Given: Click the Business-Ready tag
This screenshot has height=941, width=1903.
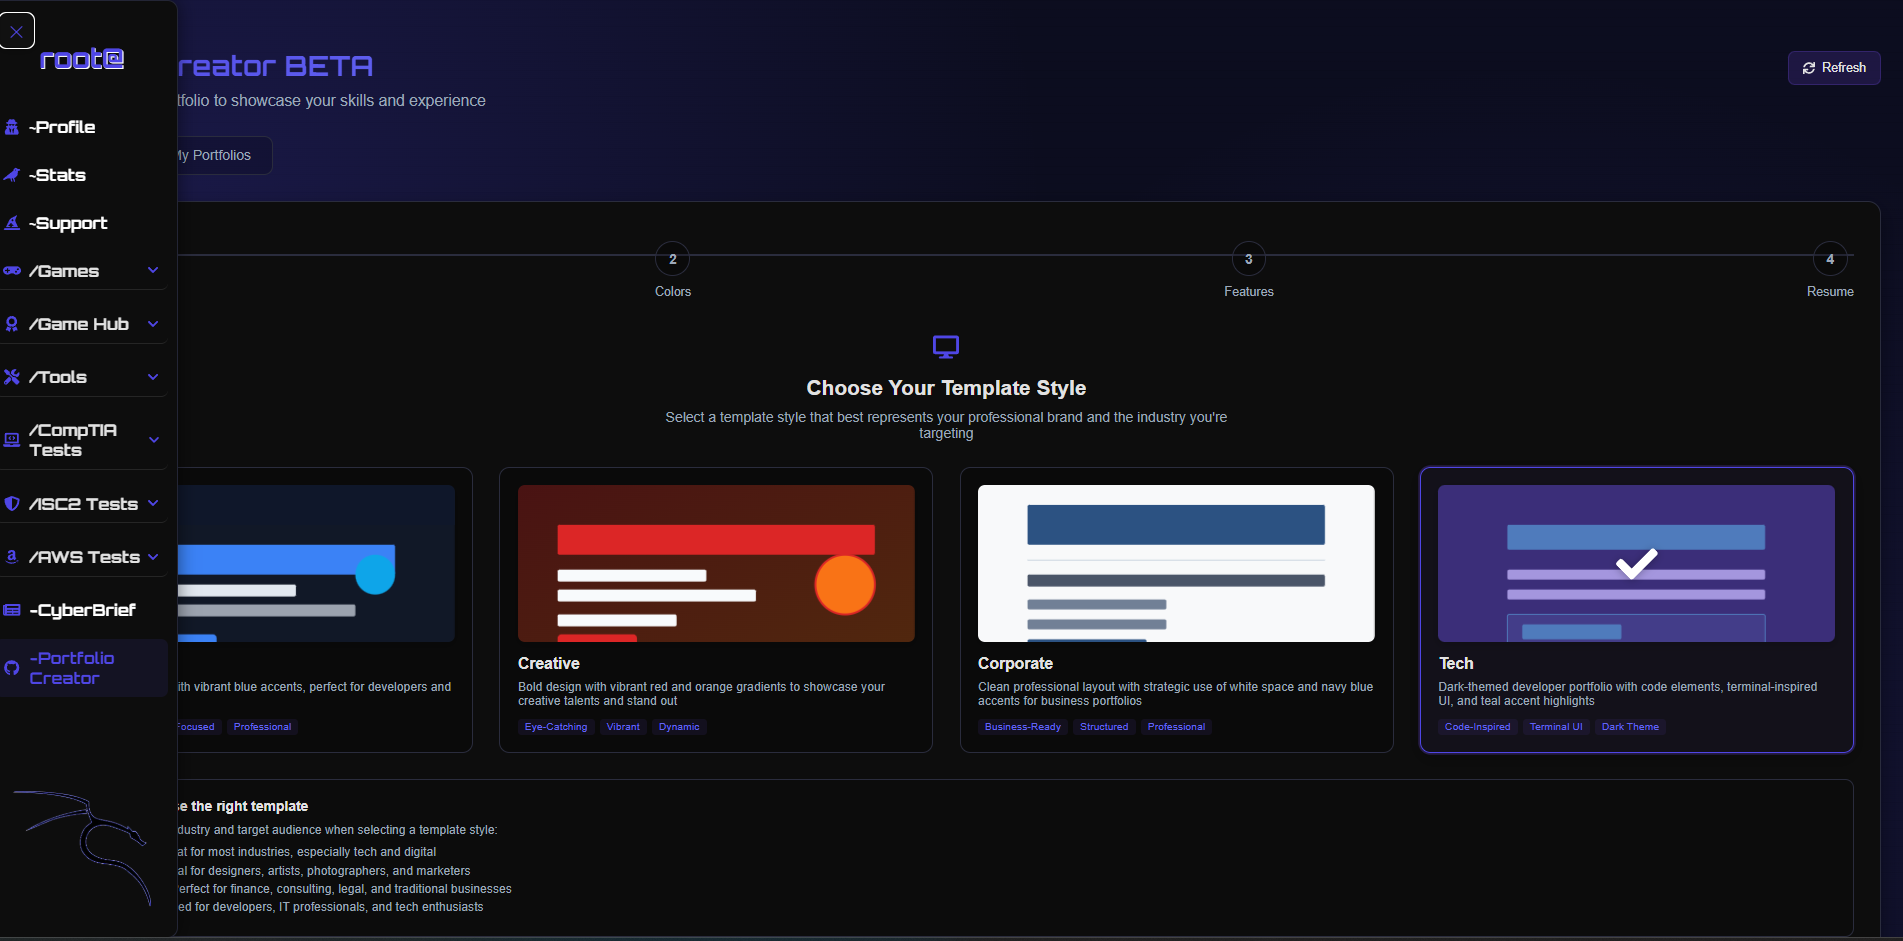Looking at the screenshot, I should click(1023, 727).
